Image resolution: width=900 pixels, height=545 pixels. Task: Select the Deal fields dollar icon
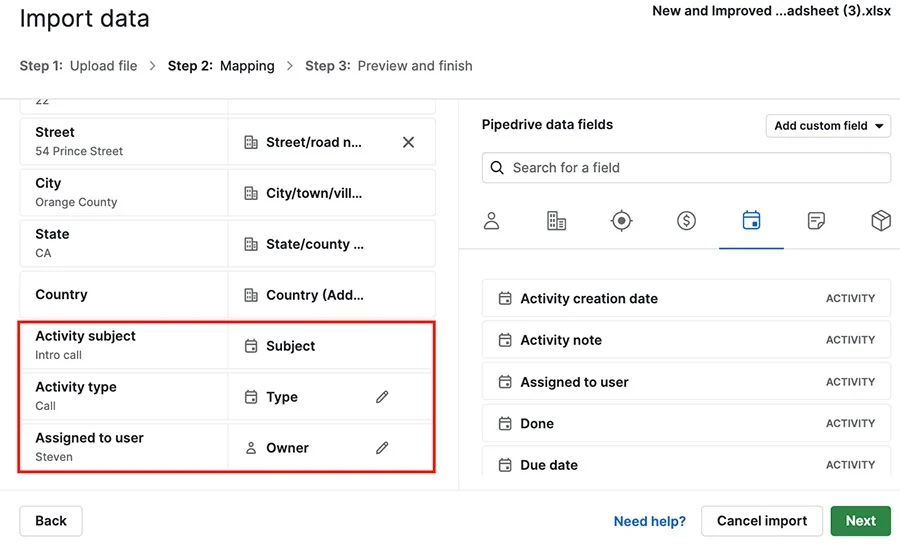[686, 221]
